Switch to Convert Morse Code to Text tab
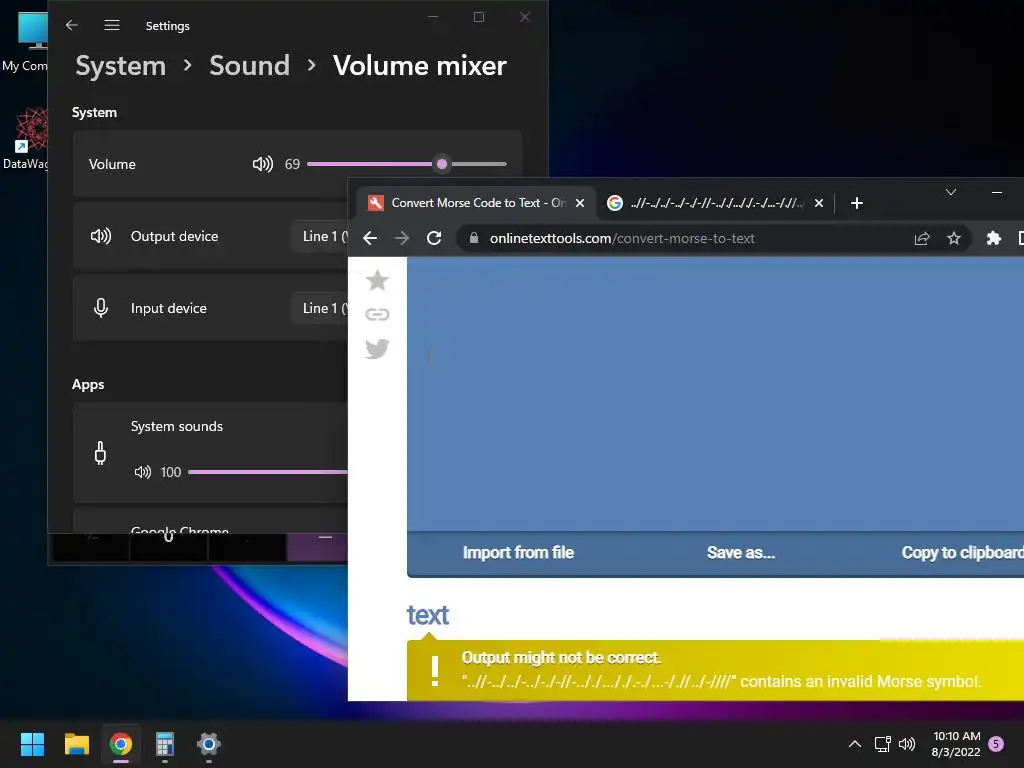 475,203
